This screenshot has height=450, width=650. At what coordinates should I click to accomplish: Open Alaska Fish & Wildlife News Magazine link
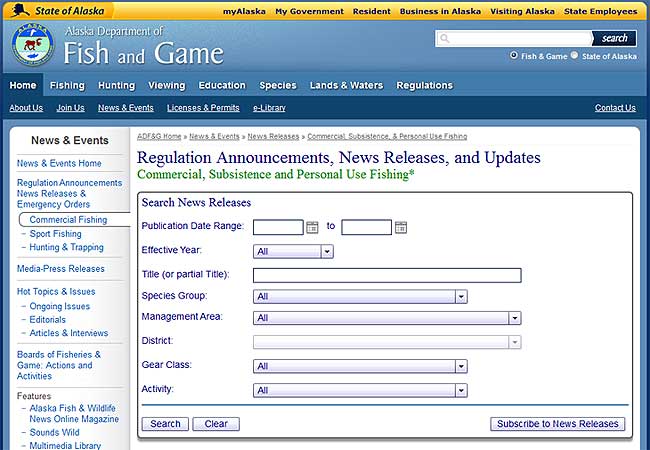[74, 414]
